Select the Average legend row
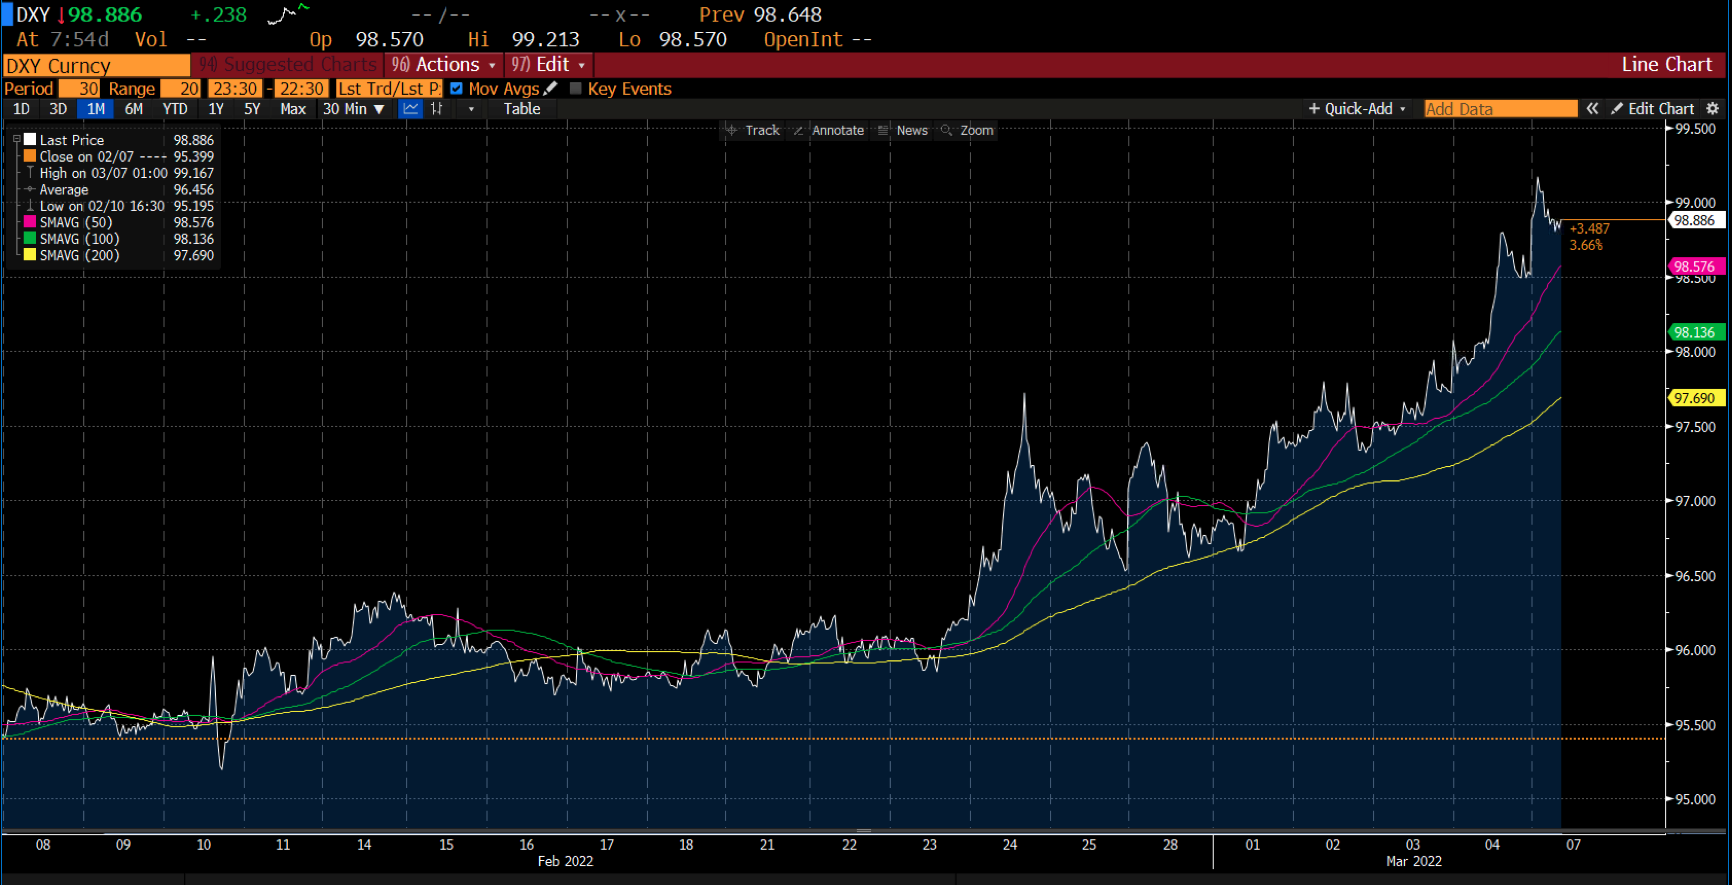 pos(118,190)
